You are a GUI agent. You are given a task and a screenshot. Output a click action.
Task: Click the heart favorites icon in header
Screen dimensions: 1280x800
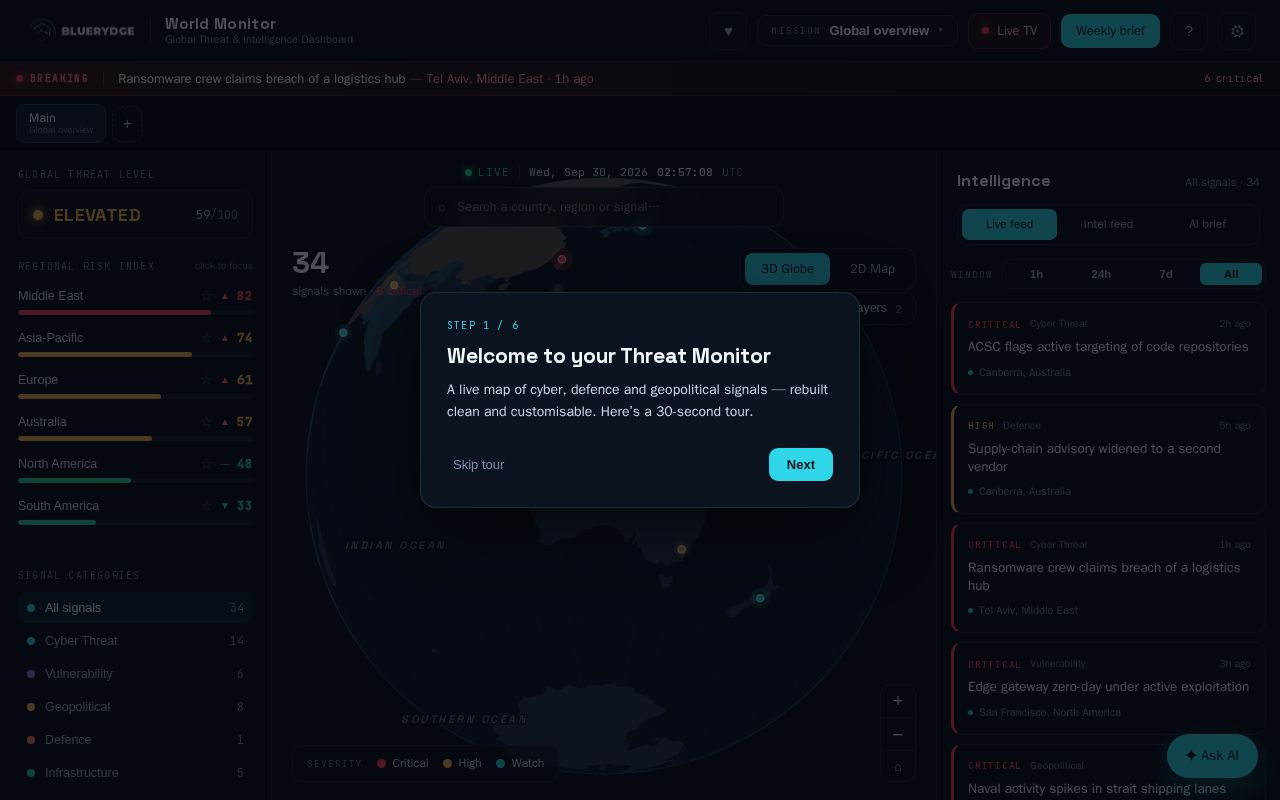728,31
